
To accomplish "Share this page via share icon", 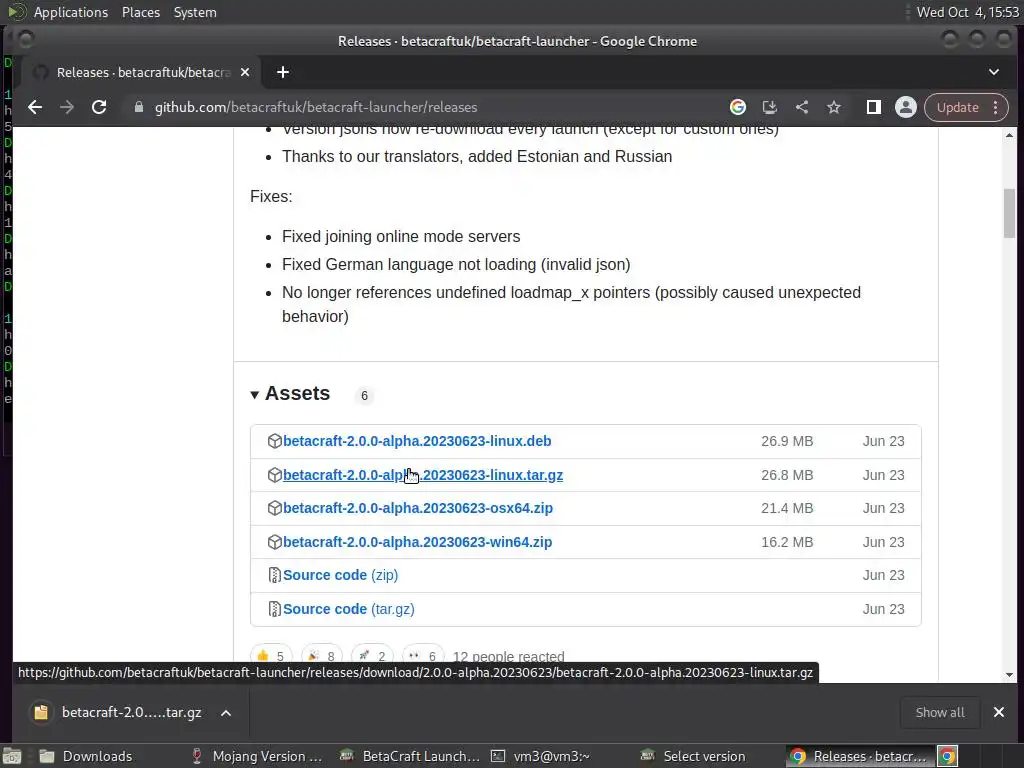I will (x=802, y=107).
